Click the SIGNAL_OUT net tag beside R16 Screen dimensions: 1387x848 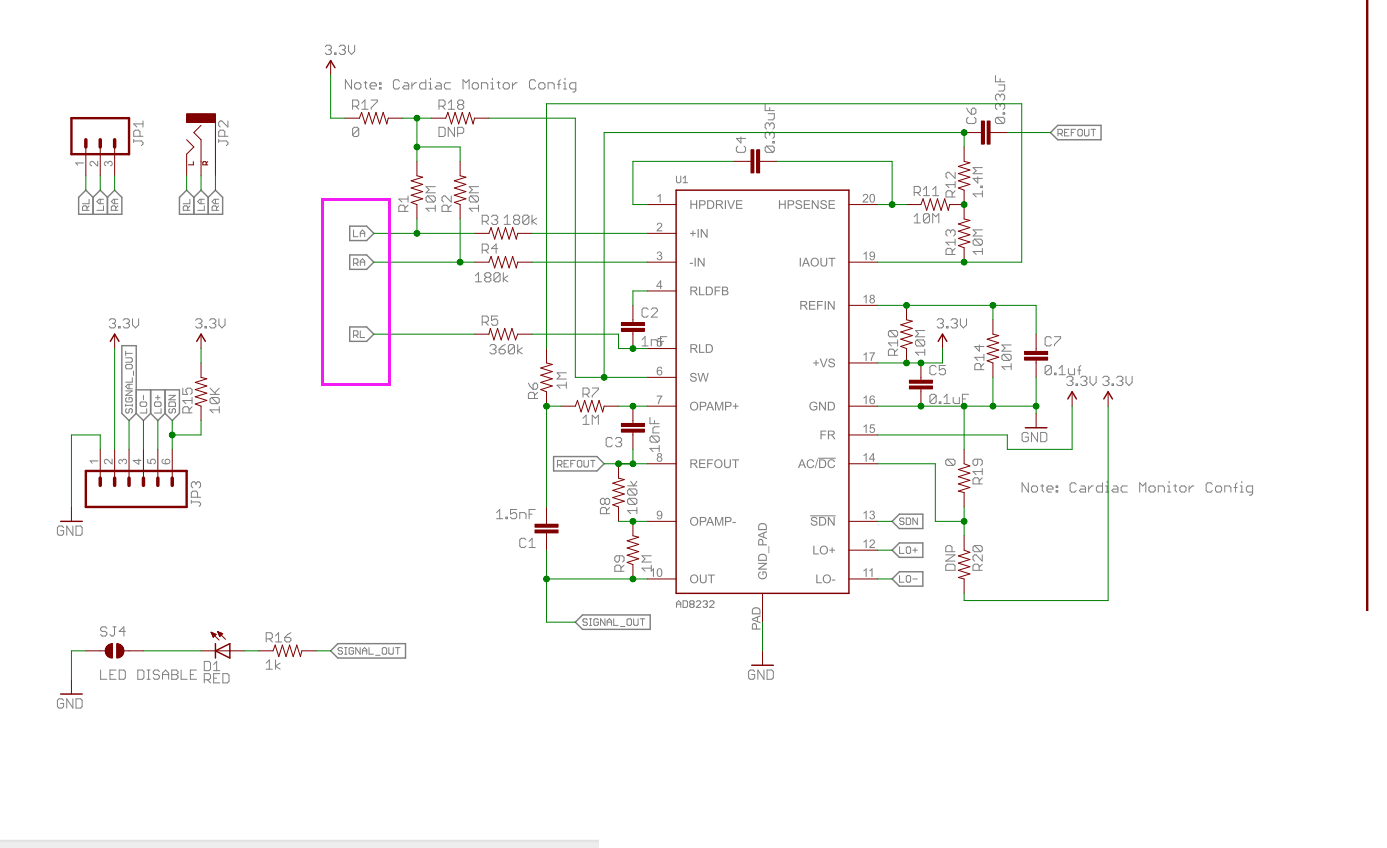pyautogui.click(x=368, y=651)
